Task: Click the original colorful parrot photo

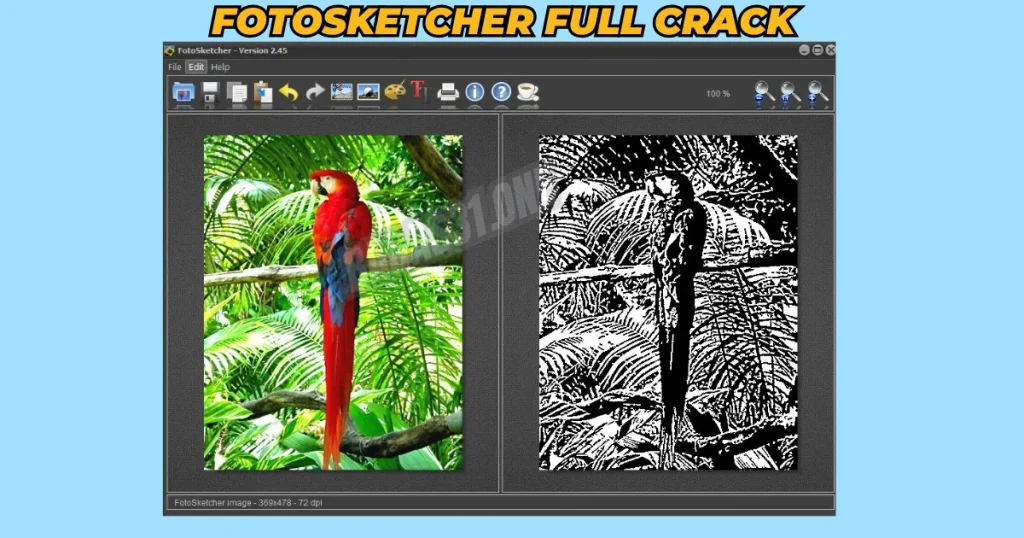Action: (333, 302)
